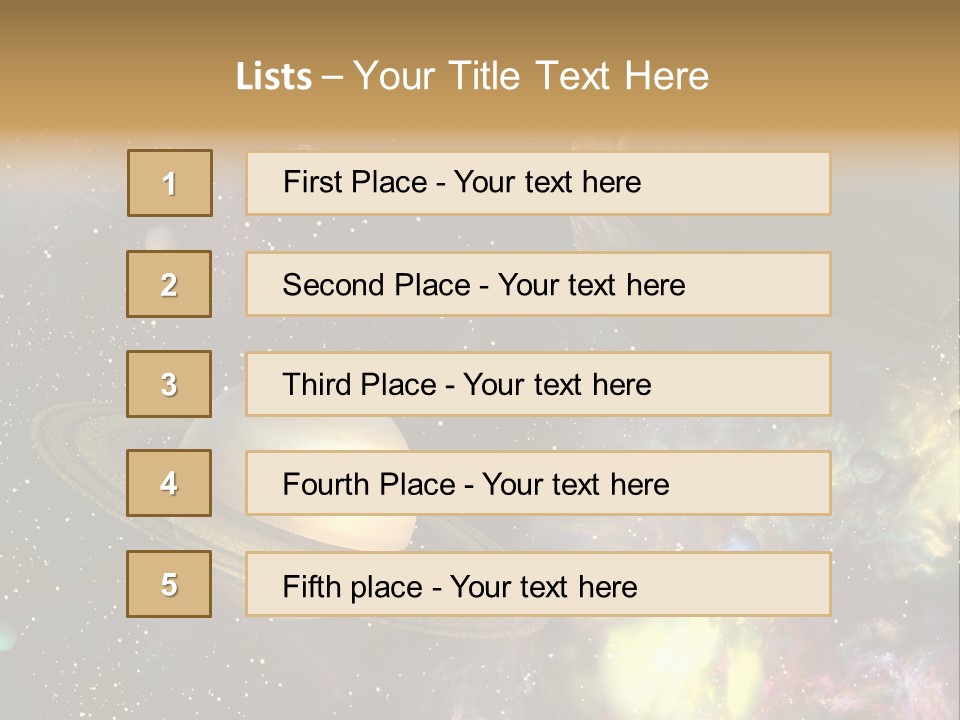This screenshot has height=720, width=960.
Task: Click the number 2 square
Action: click(169, 284)
